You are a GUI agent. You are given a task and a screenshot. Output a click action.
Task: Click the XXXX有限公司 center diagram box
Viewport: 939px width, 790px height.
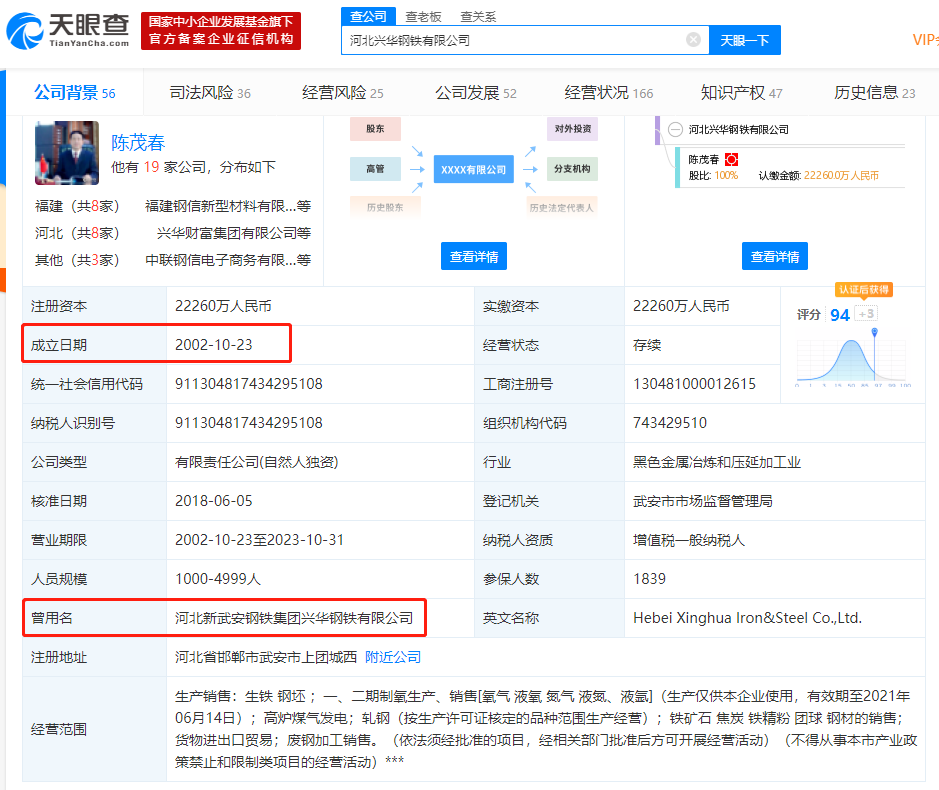tap(474, 169)
